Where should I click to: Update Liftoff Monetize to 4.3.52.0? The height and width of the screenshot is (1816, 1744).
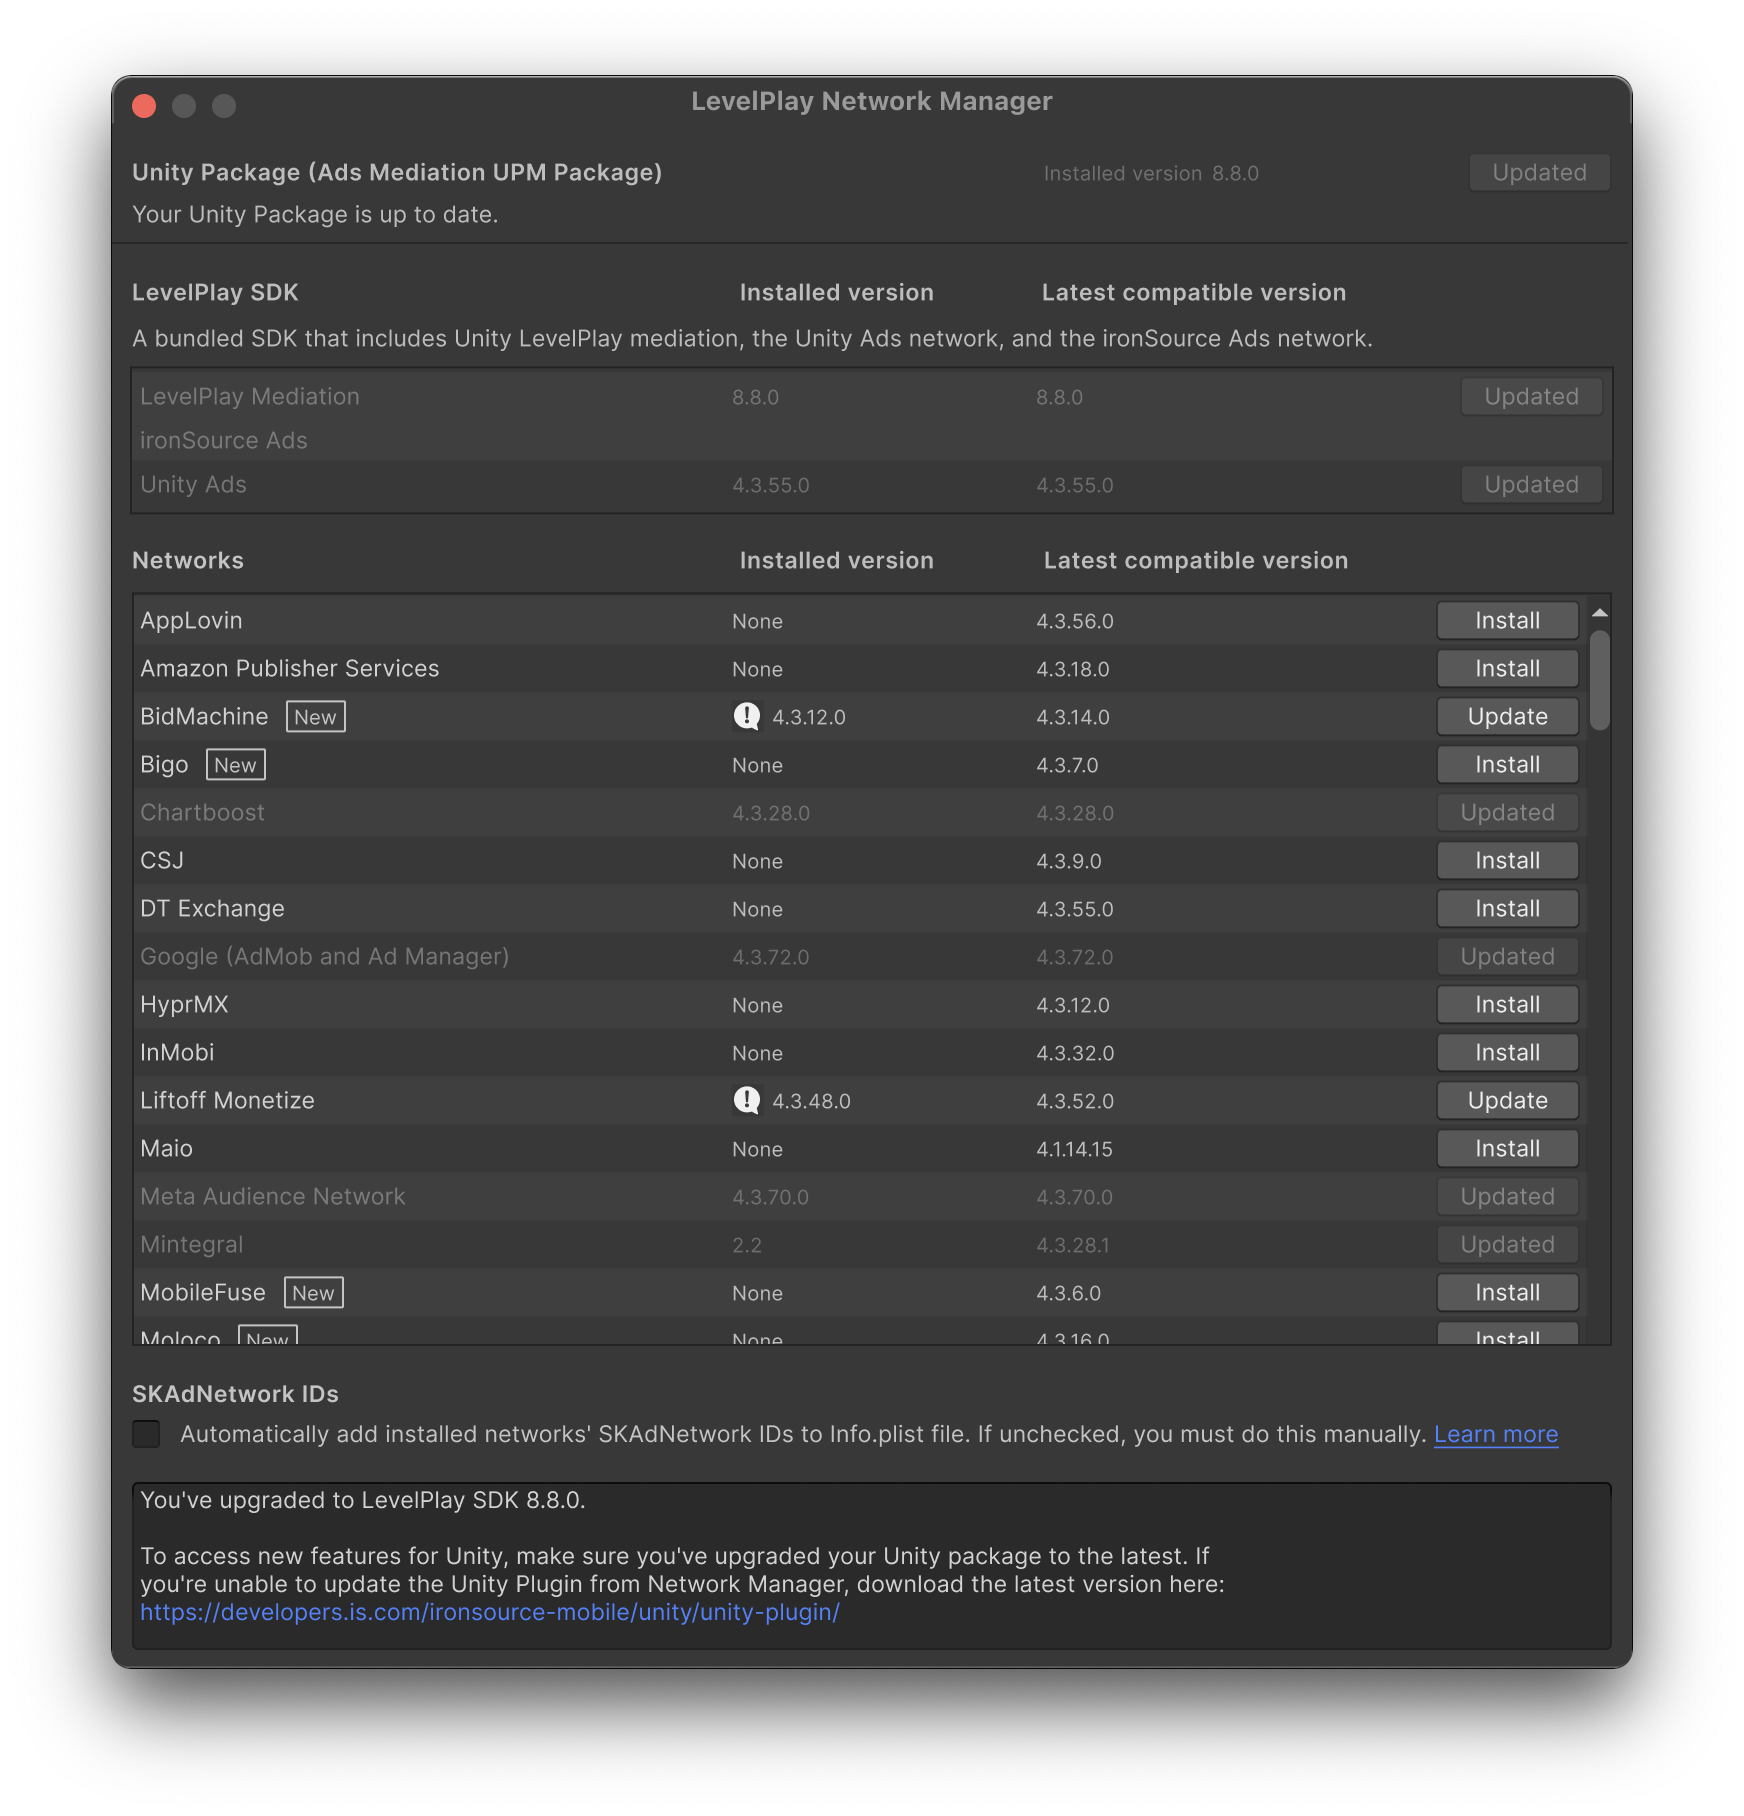[x=1506, y=1100]
